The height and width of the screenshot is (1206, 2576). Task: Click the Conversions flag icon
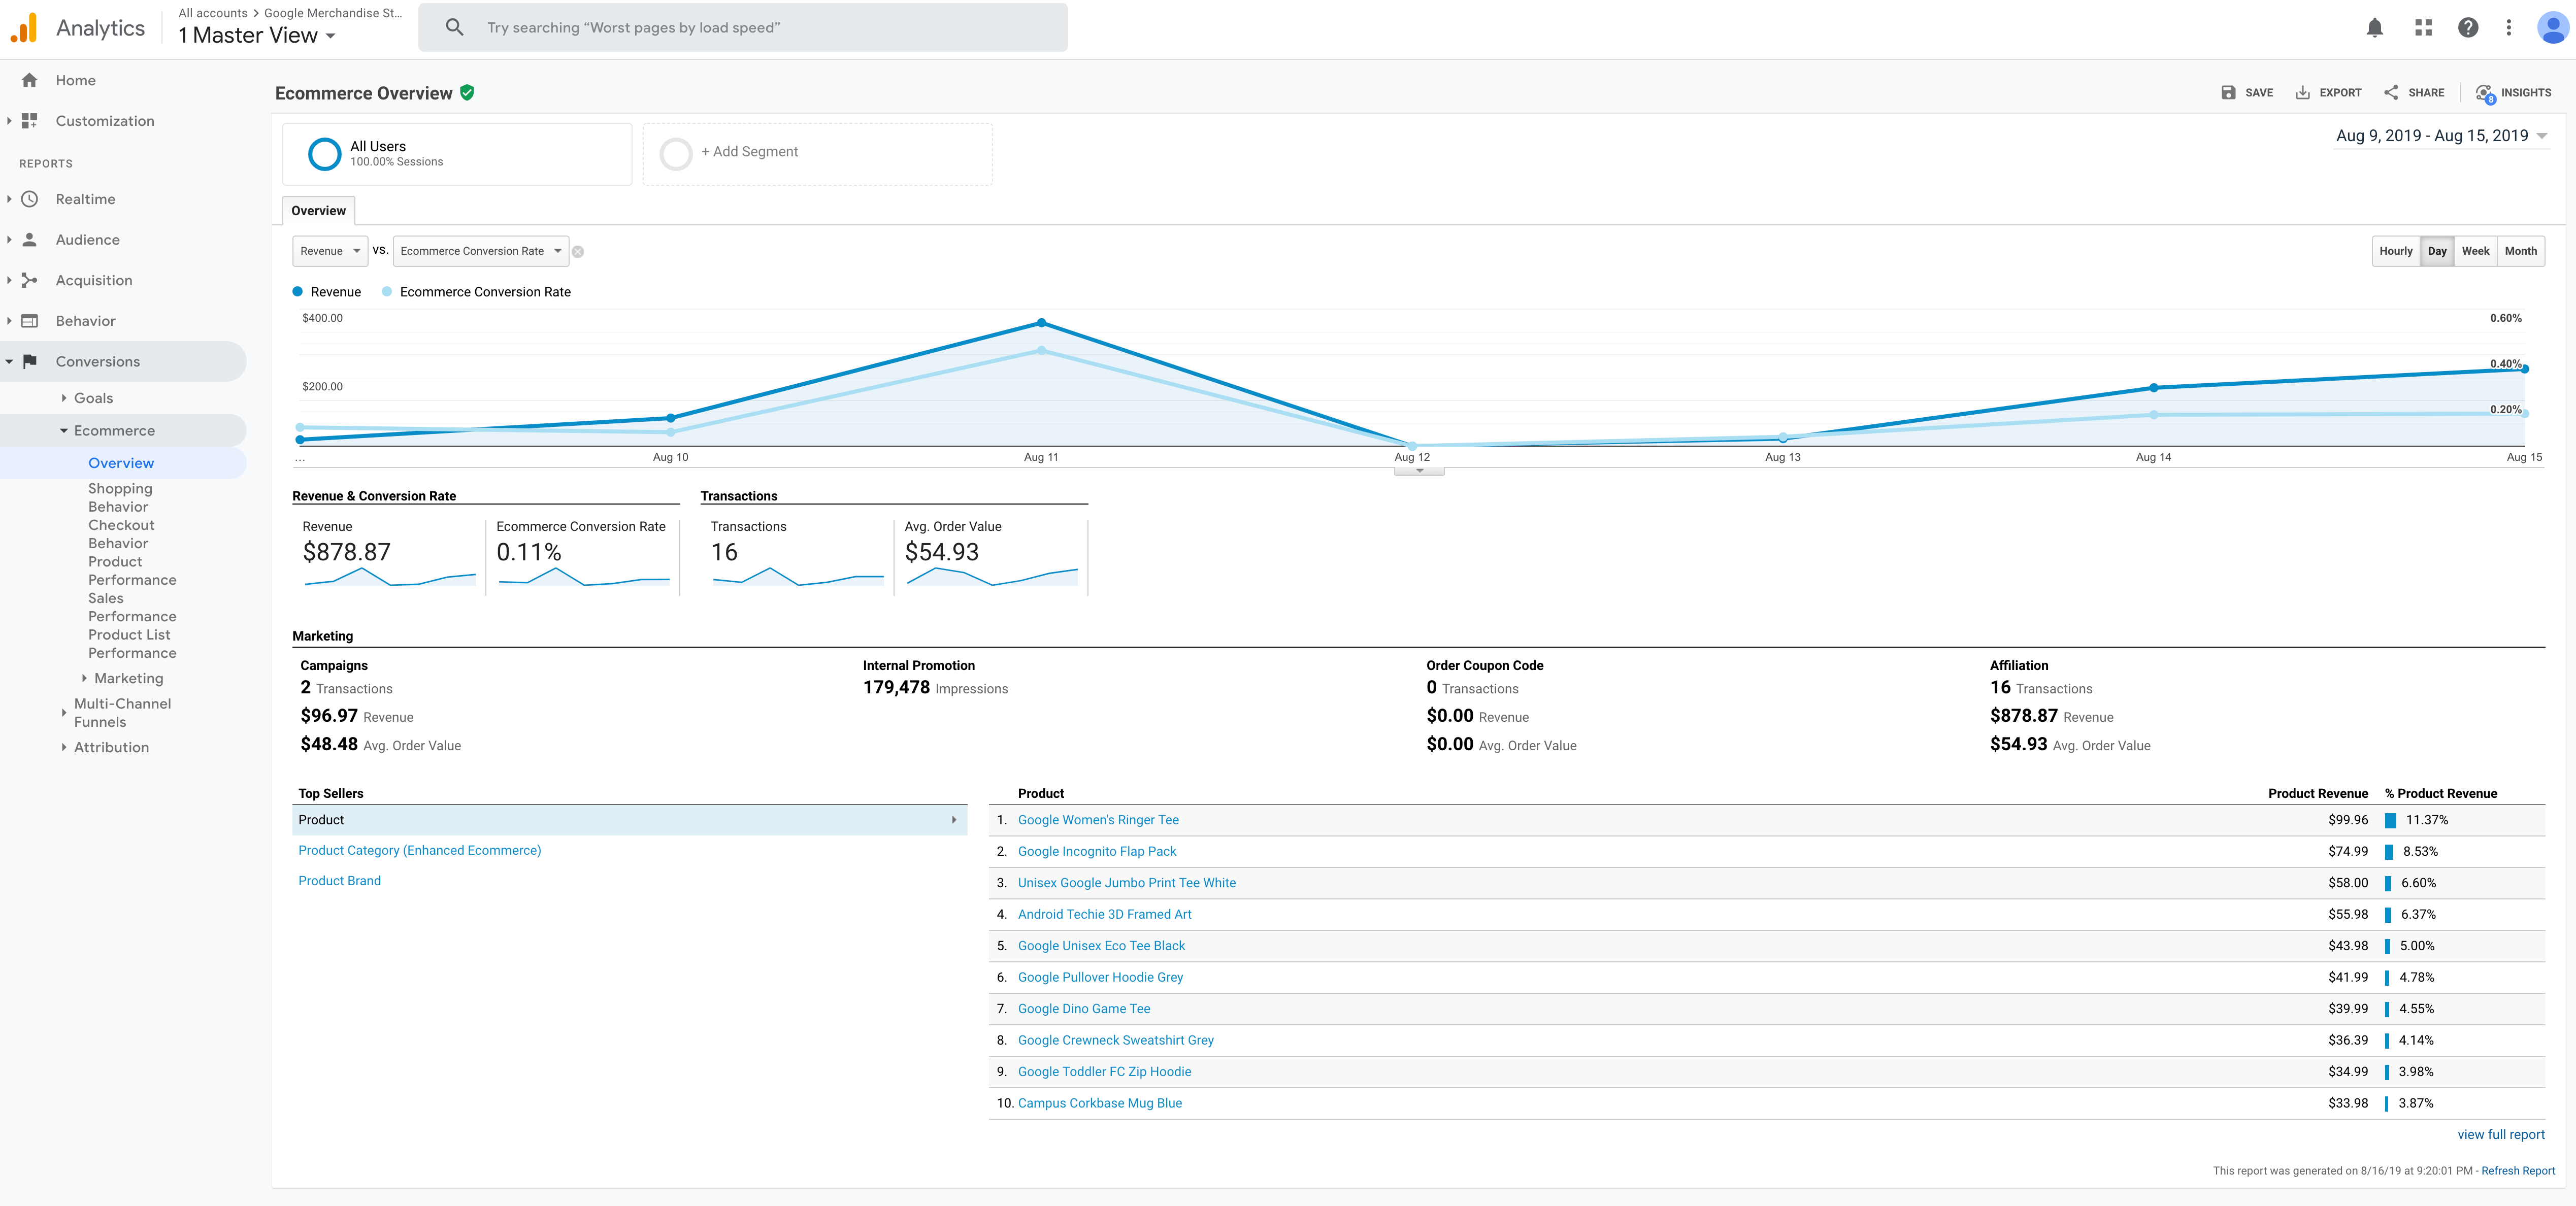(30, 361)
